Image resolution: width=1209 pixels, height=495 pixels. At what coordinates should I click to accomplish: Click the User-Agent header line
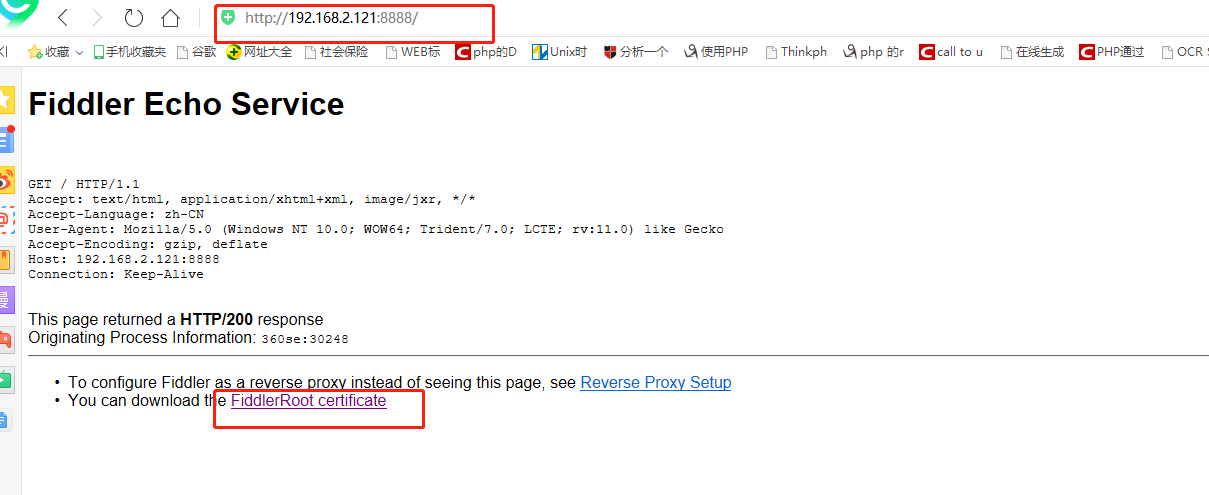click(376, 229)
